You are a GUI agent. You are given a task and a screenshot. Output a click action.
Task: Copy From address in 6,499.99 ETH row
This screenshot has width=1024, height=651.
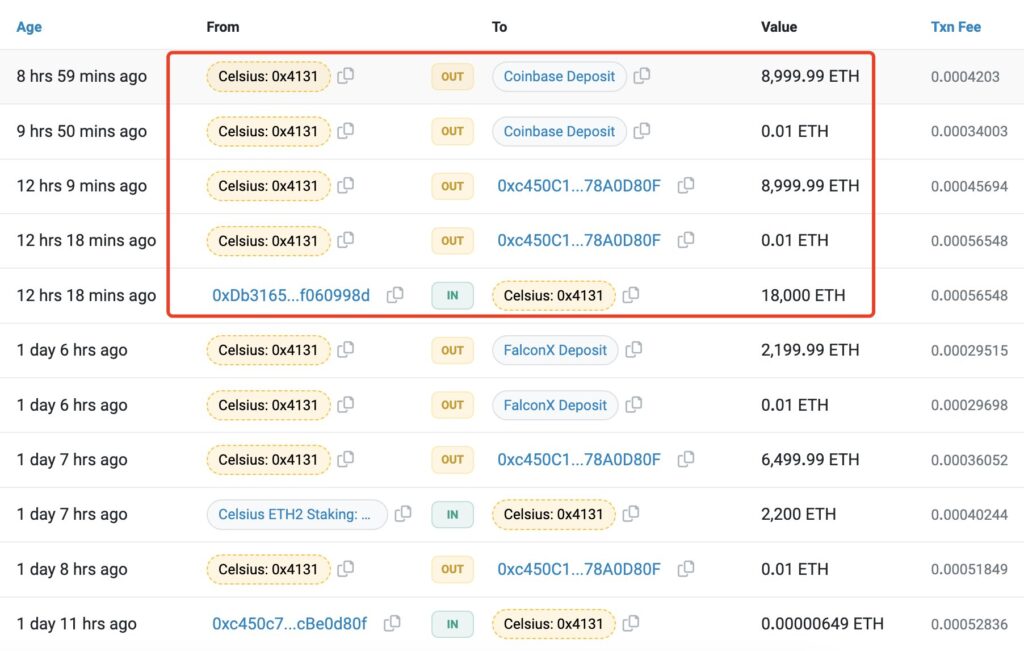click(345, 460)
